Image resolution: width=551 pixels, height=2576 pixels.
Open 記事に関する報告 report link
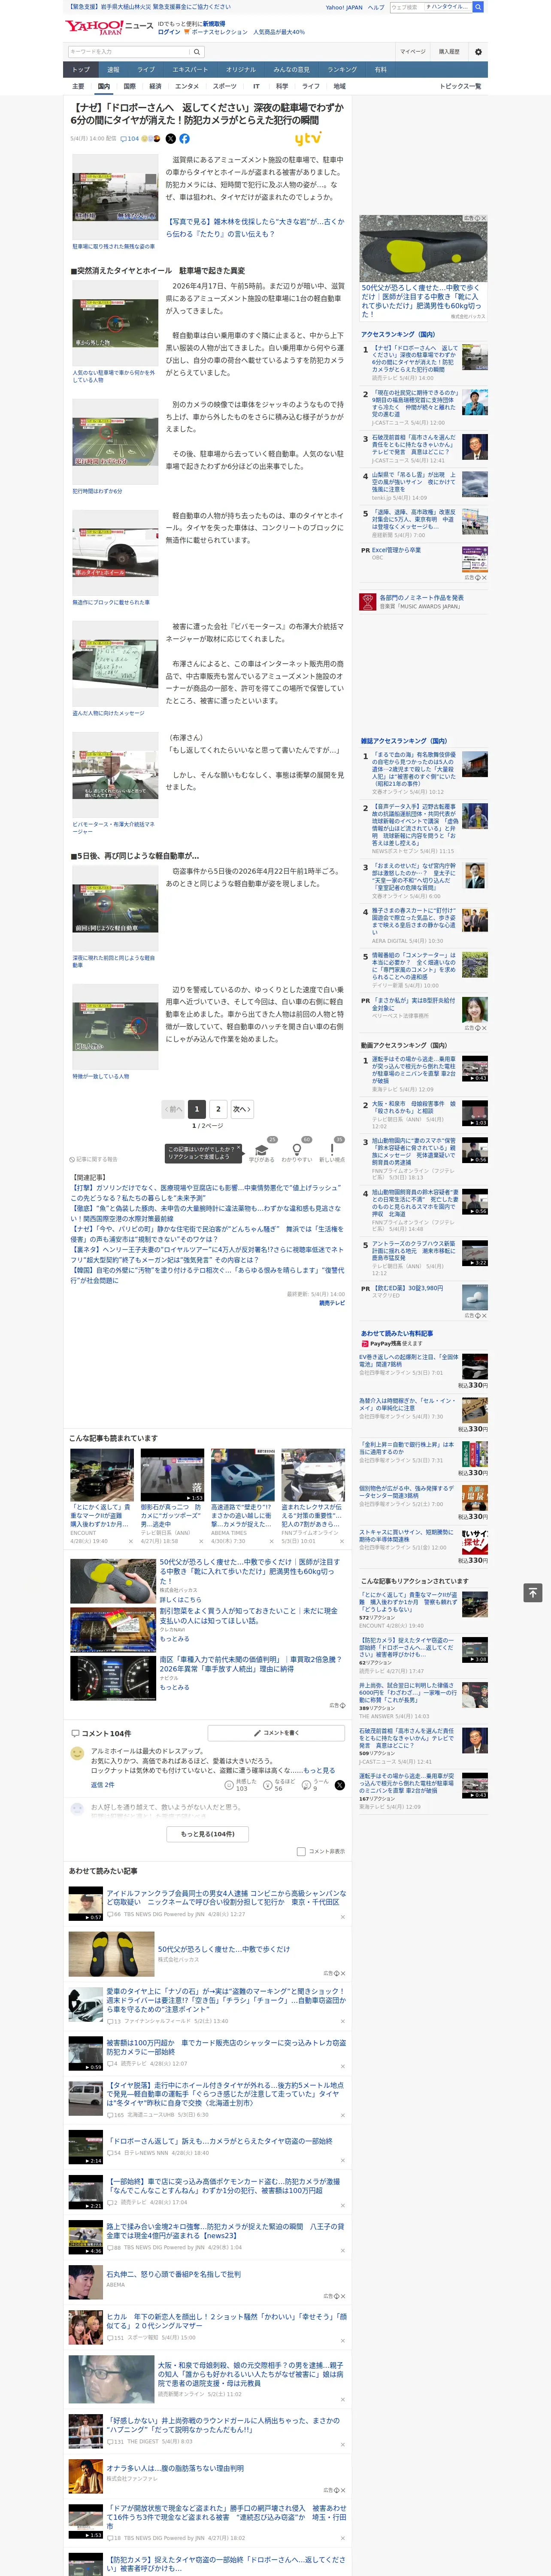click(94, 1160)
